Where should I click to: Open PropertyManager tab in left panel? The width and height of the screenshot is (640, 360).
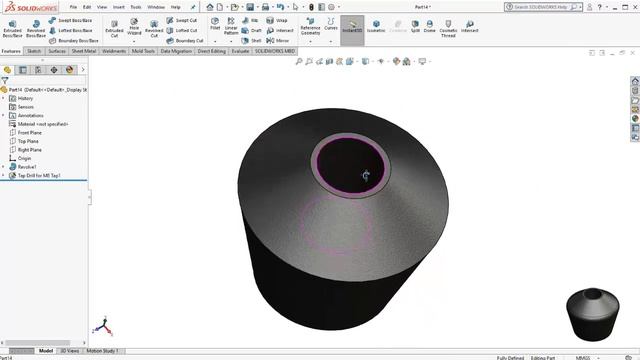point(23,70)
